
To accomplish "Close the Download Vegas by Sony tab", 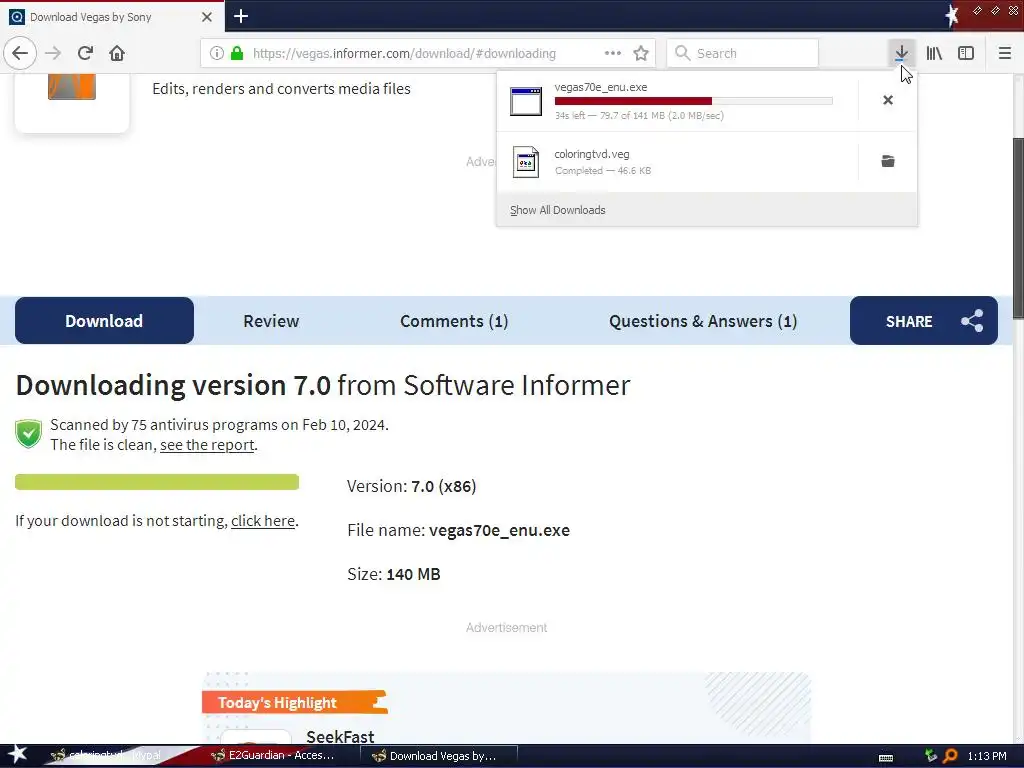I will (206, 17).
